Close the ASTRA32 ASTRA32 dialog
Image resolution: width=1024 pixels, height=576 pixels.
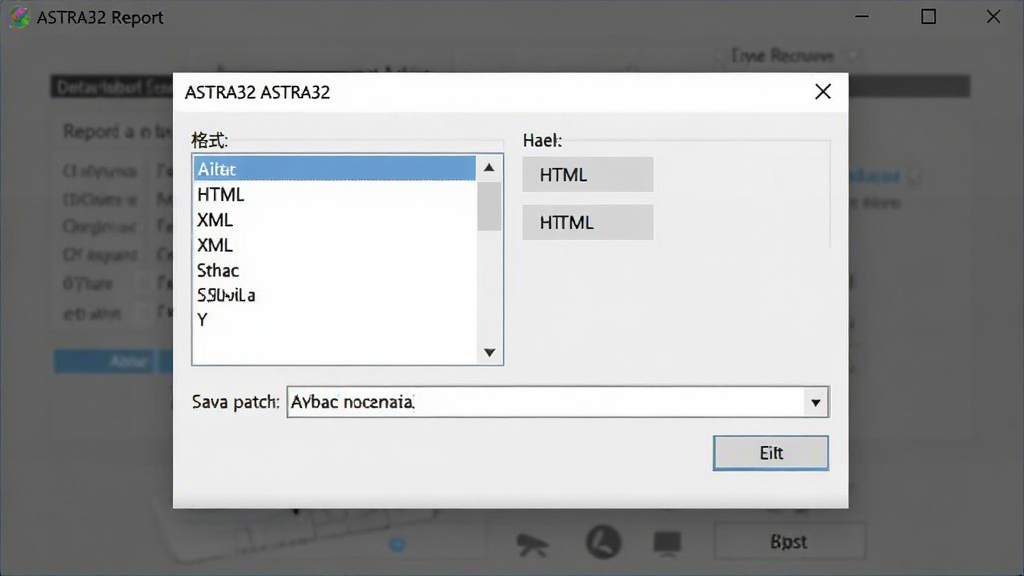tap(823, 92)
